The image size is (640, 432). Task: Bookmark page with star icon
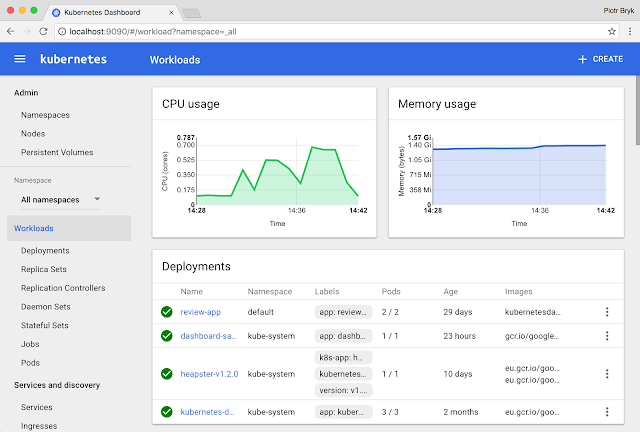[611, 31]
